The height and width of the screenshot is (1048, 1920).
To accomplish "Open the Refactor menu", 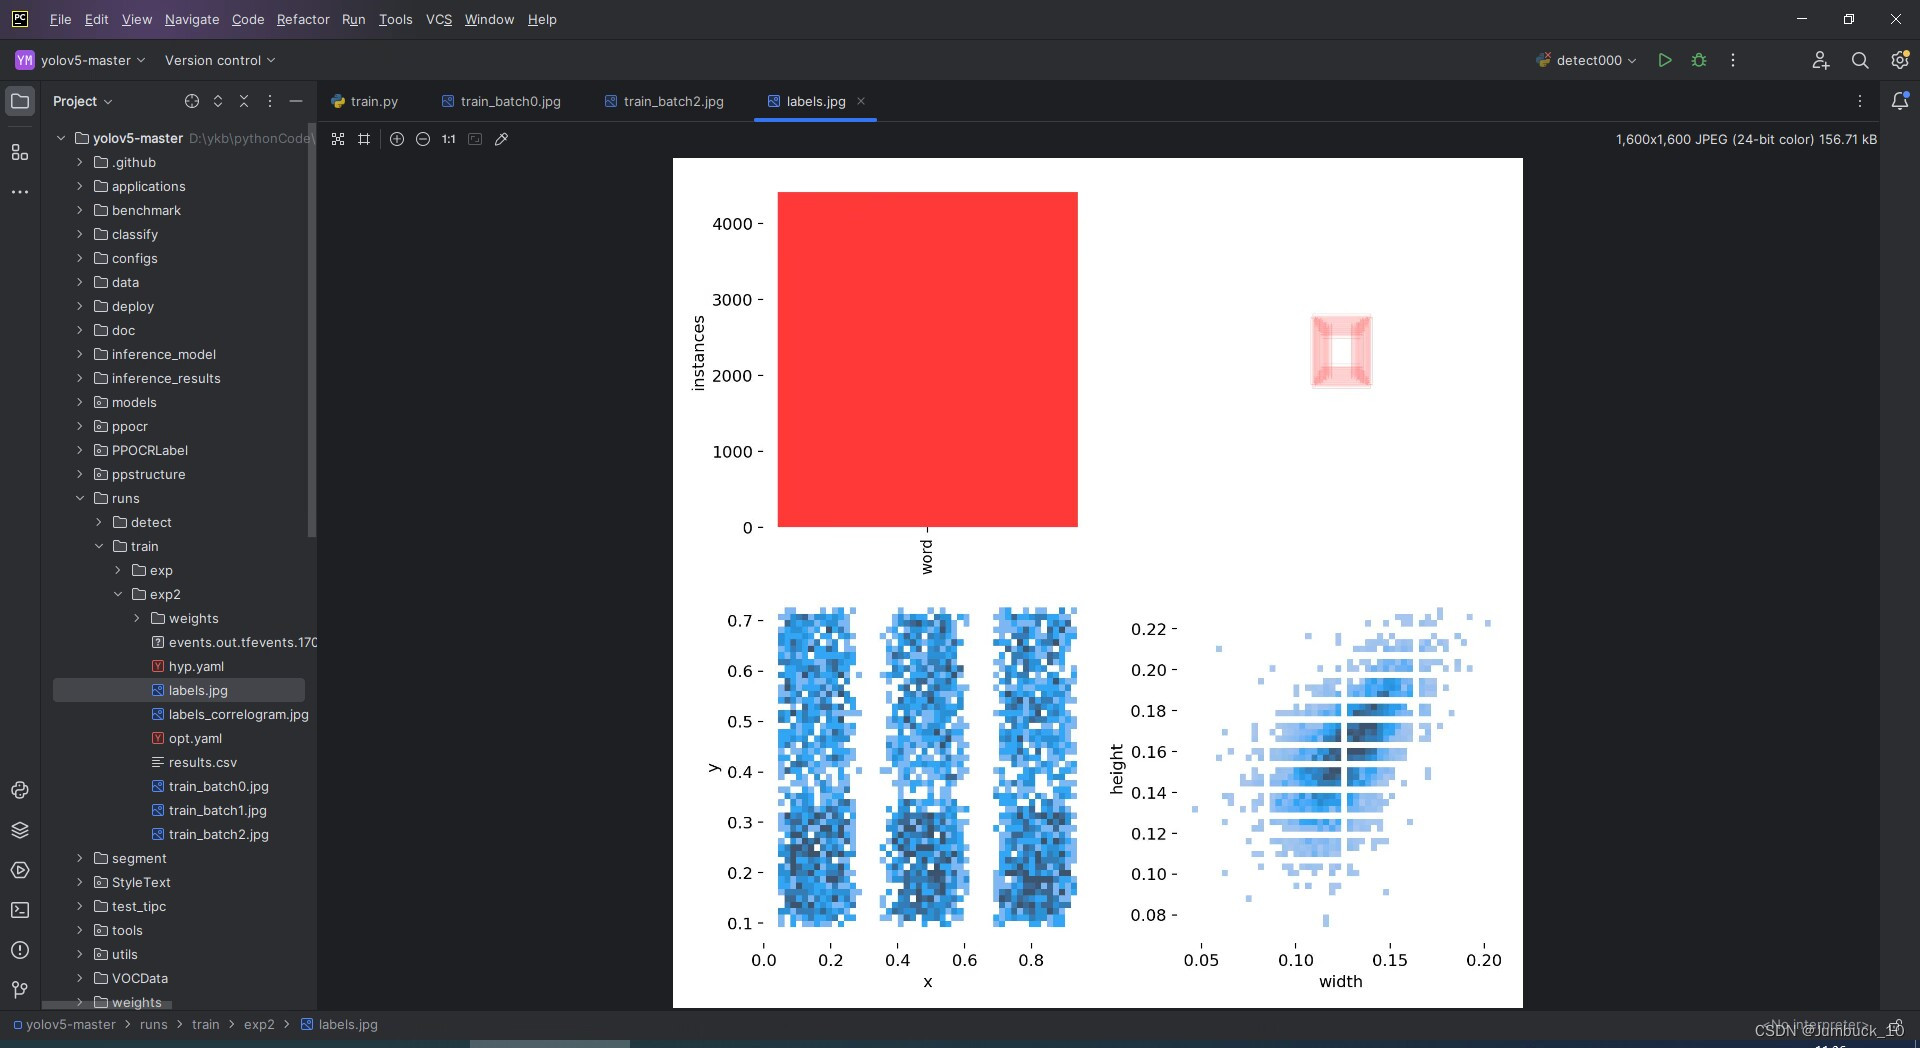I will pyautogui.click(x=303, y=19).
